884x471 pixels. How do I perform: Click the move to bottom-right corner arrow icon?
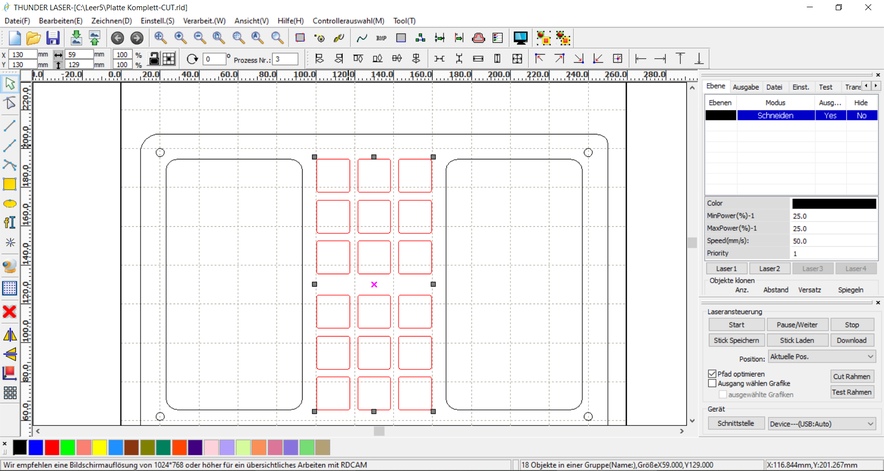pyautogui.click(x=578, y=58)
